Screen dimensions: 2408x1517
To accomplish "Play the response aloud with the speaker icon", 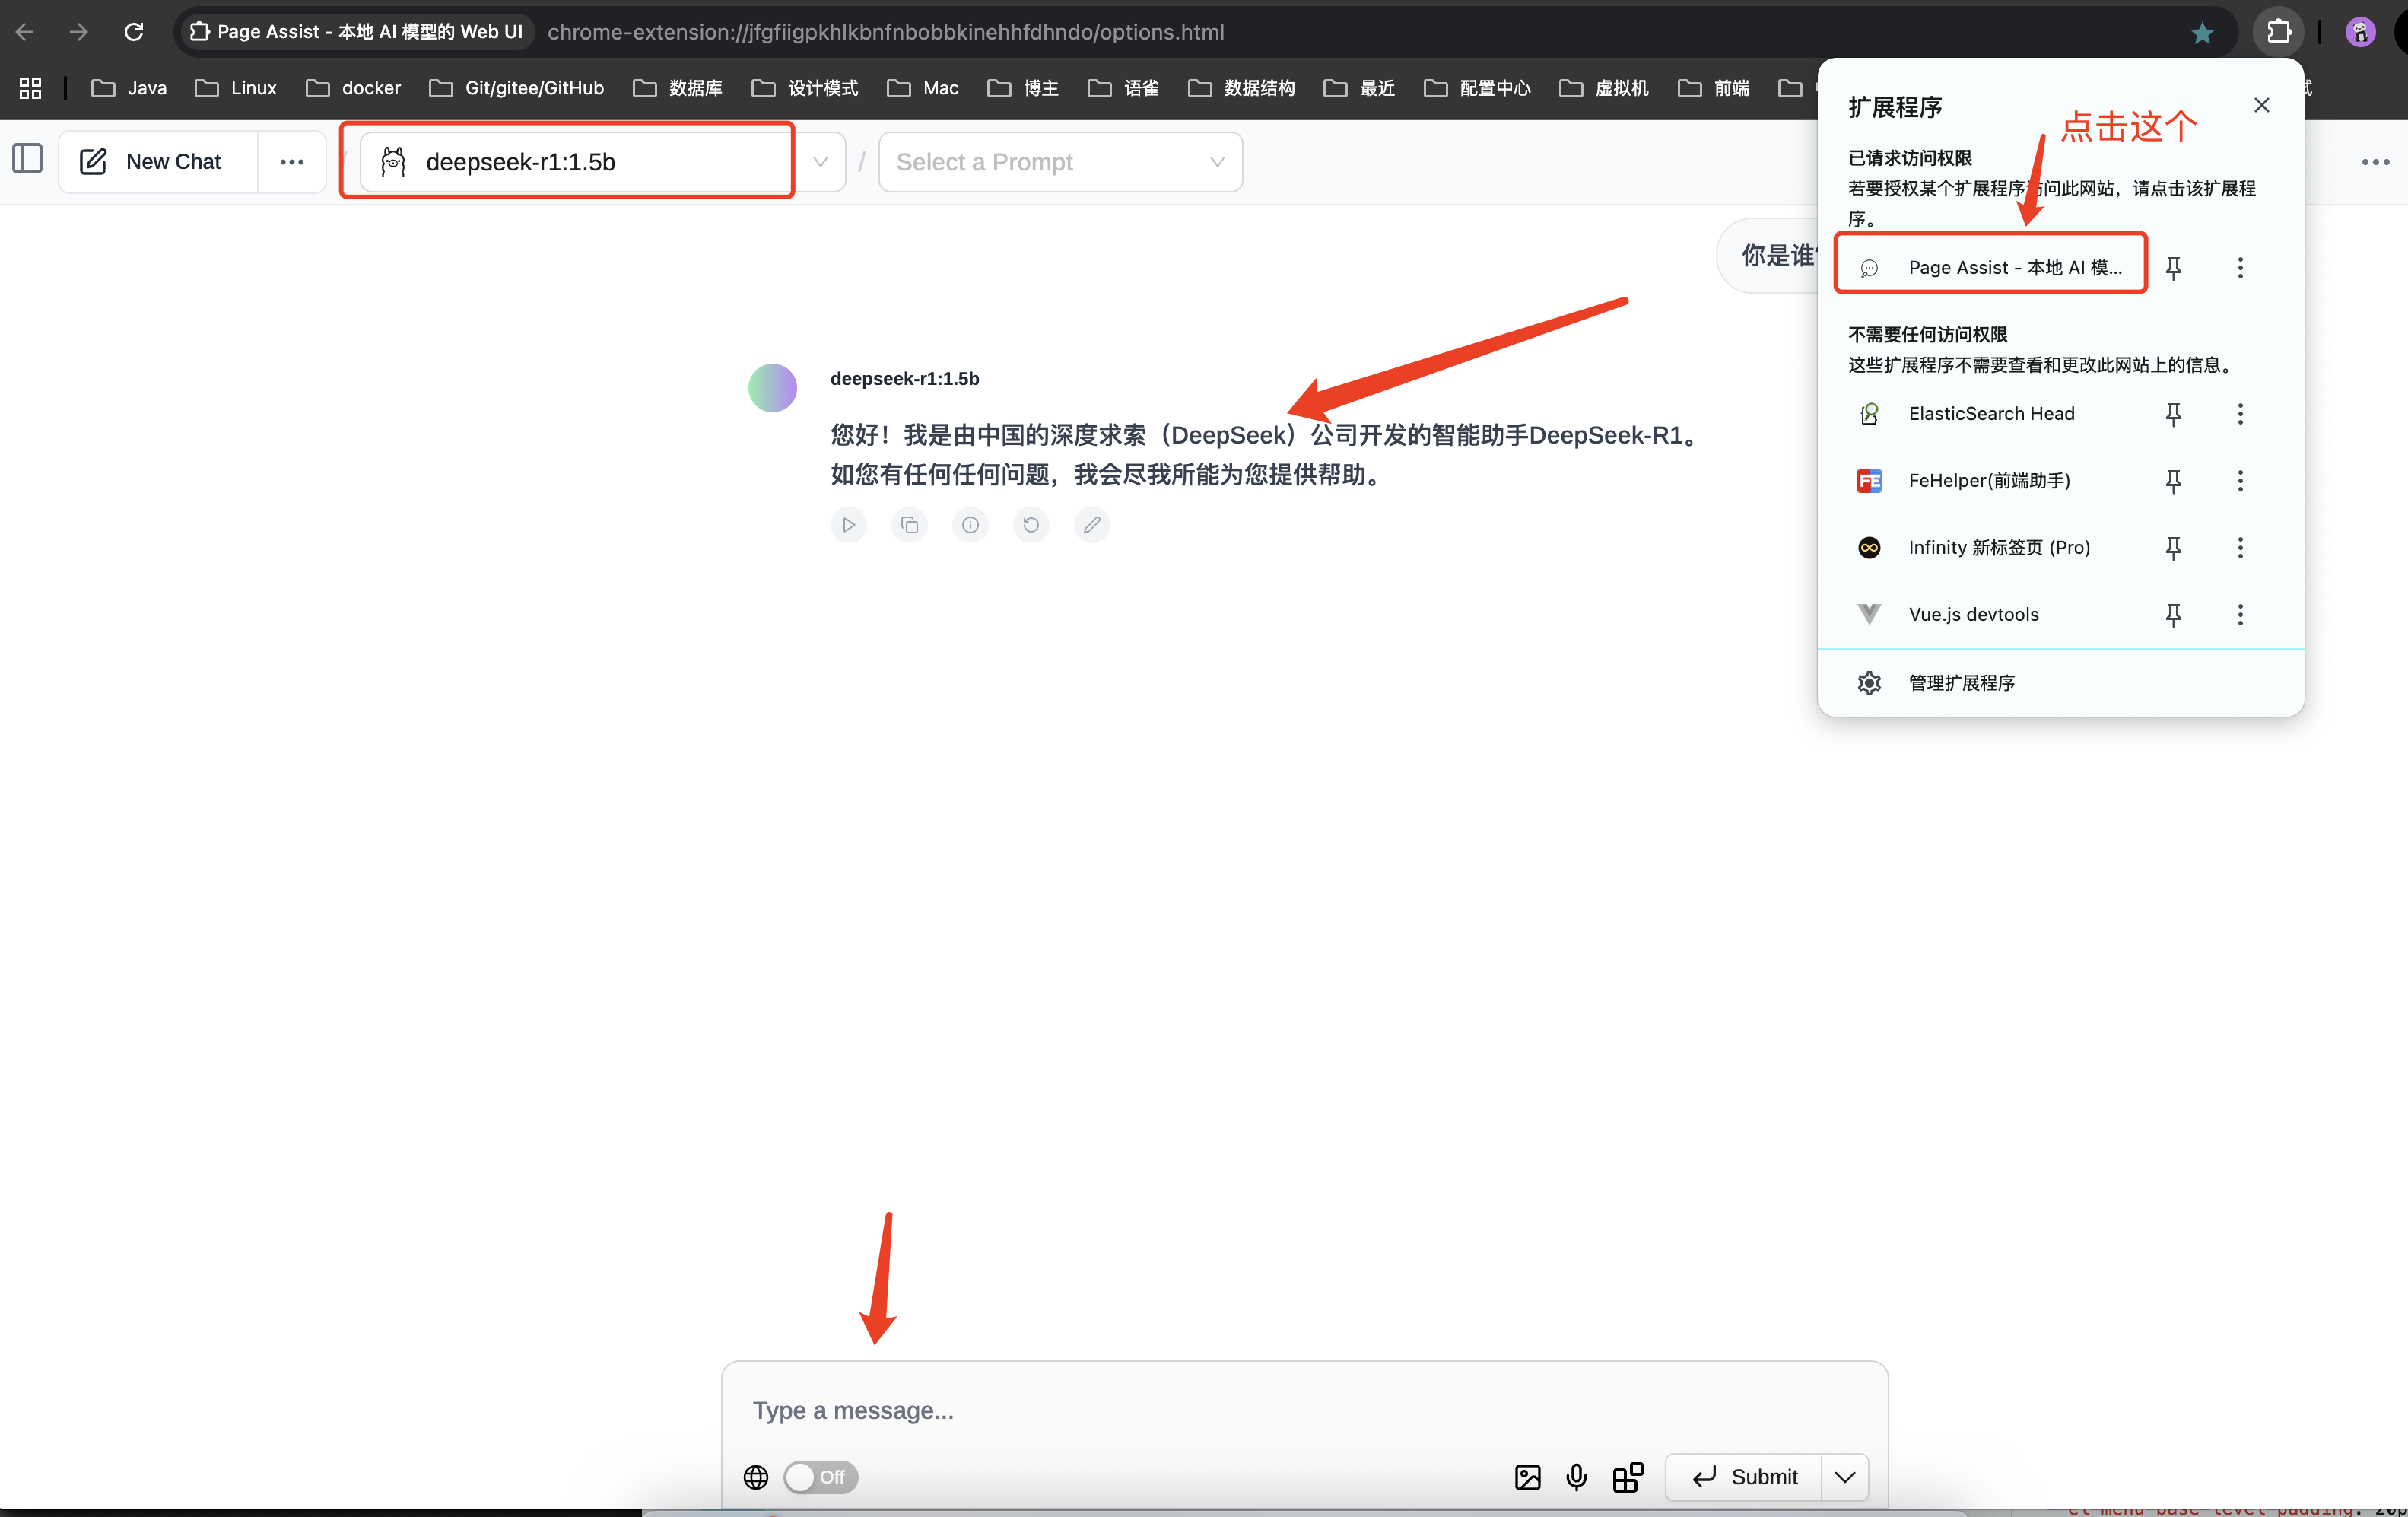I will pos(848,524).
